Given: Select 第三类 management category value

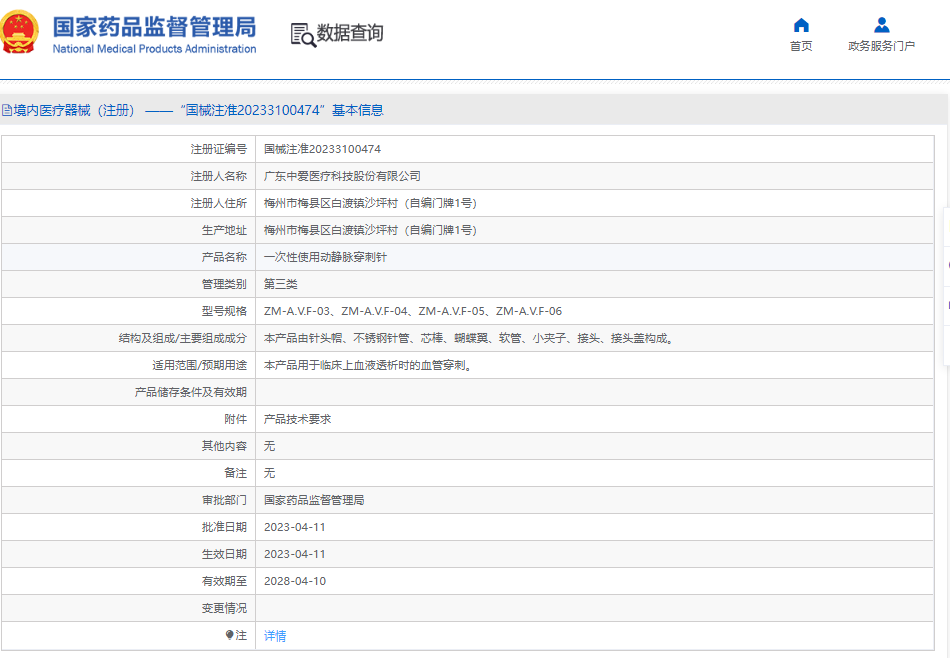Looking at the screenshot, I should [281, 284].
